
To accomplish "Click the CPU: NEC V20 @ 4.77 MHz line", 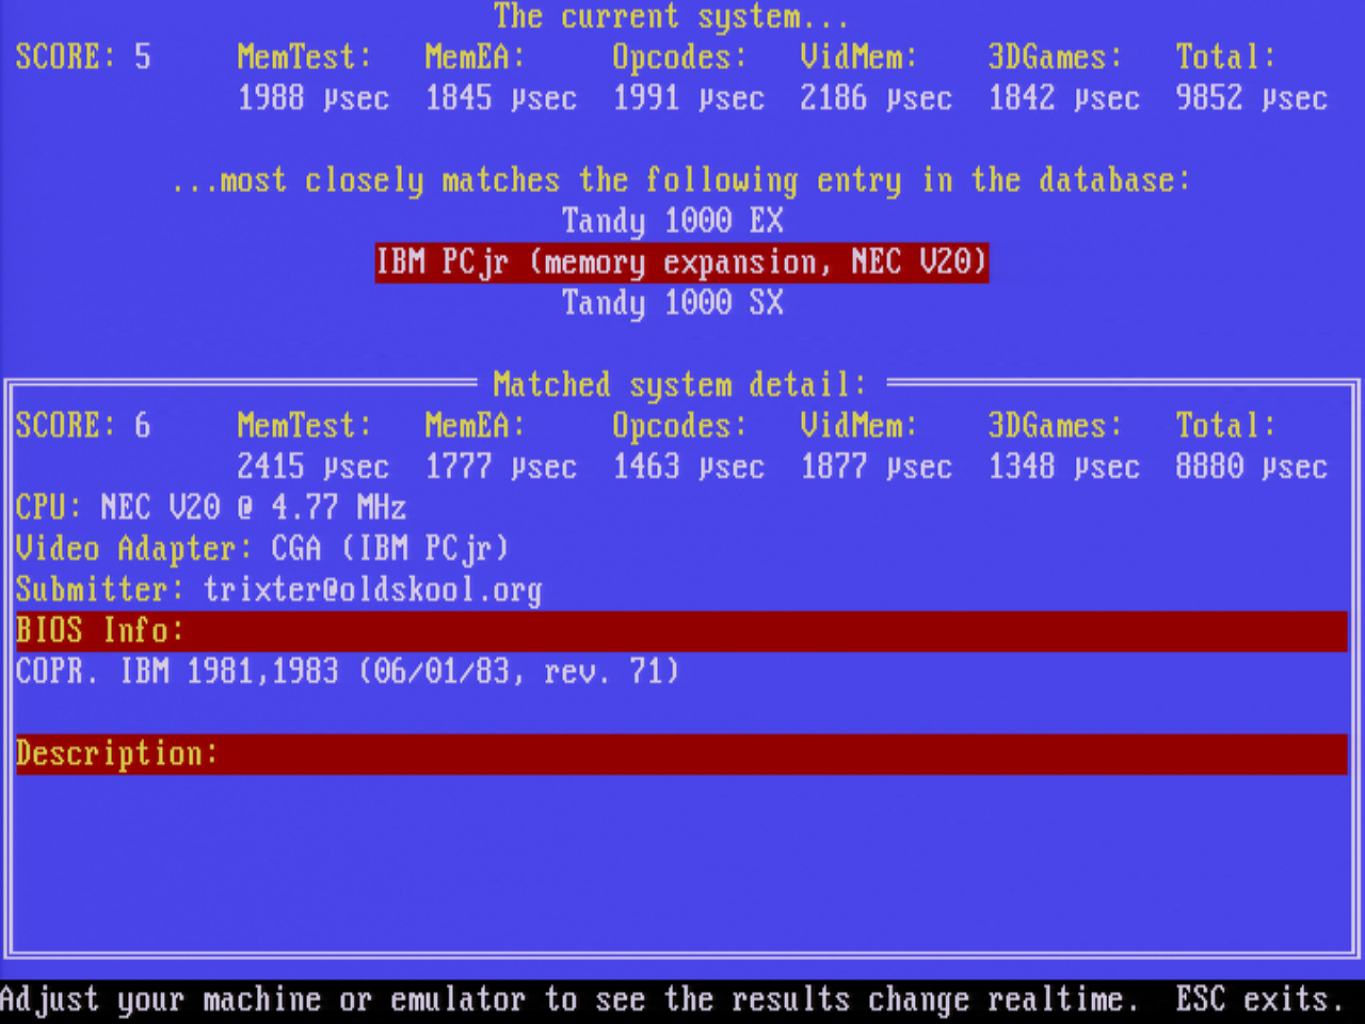I will pos(211,508).
